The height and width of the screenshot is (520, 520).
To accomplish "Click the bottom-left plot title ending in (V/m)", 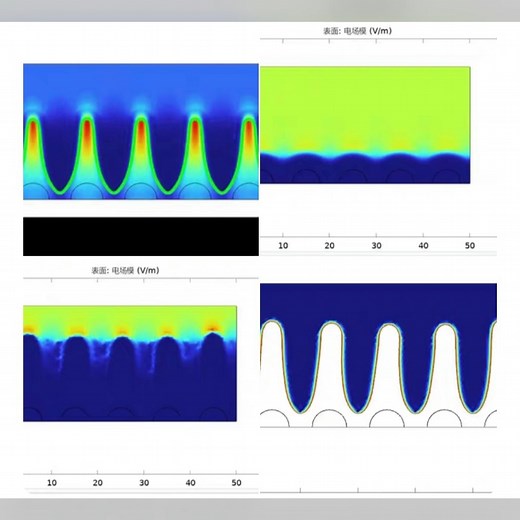I will pyautogui.click(x=125, y=270).
